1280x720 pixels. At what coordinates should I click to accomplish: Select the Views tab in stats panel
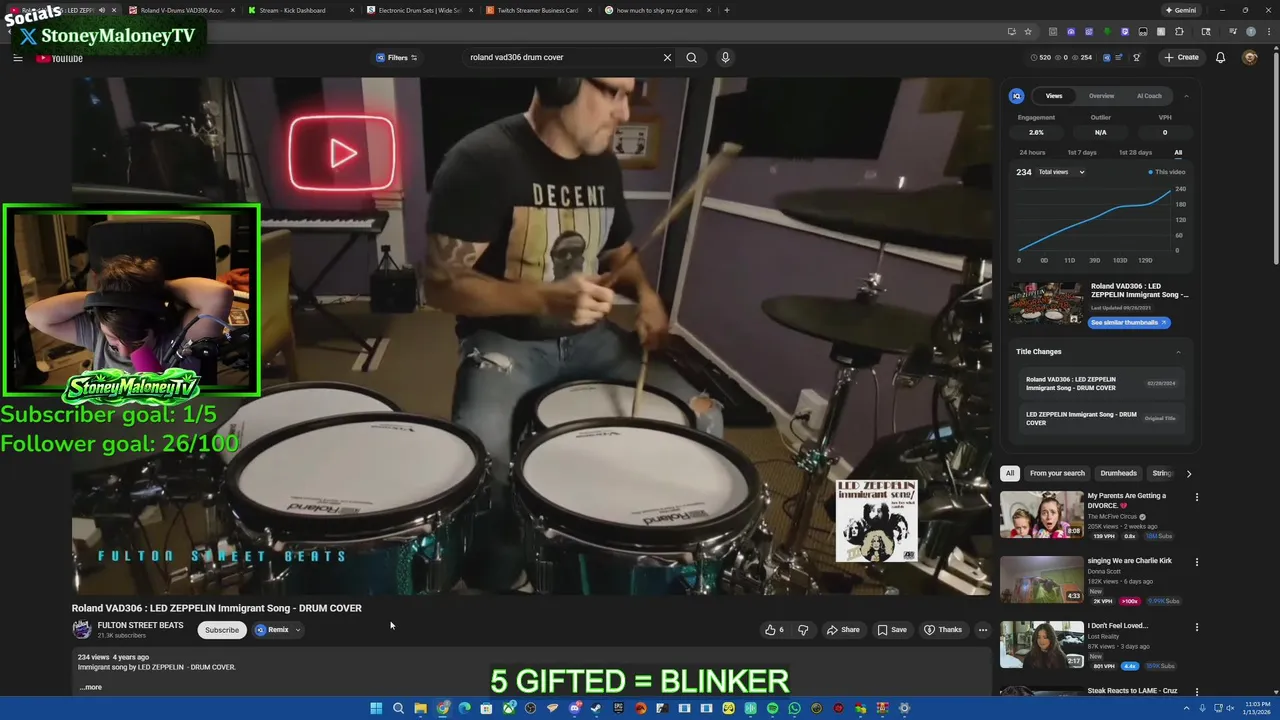[1054, 96]
